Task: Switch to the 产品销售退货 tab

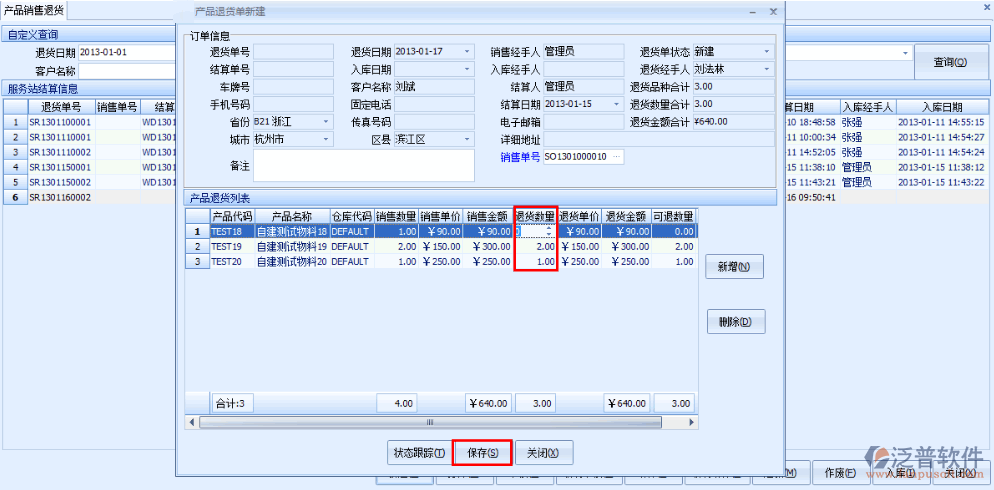Action: [33, 9]
